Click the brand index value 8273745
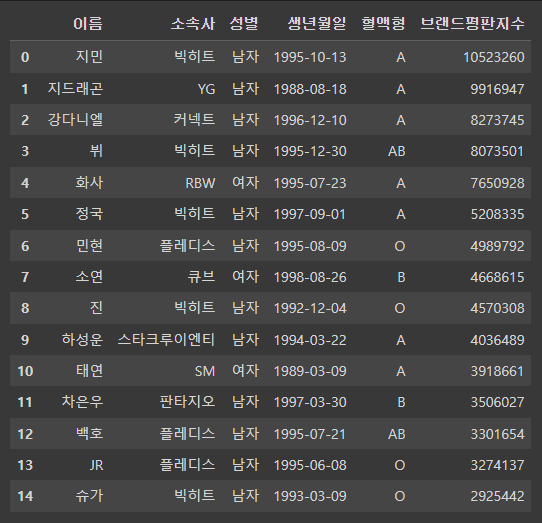The image size is (542, 523). [x=497, y=121]
